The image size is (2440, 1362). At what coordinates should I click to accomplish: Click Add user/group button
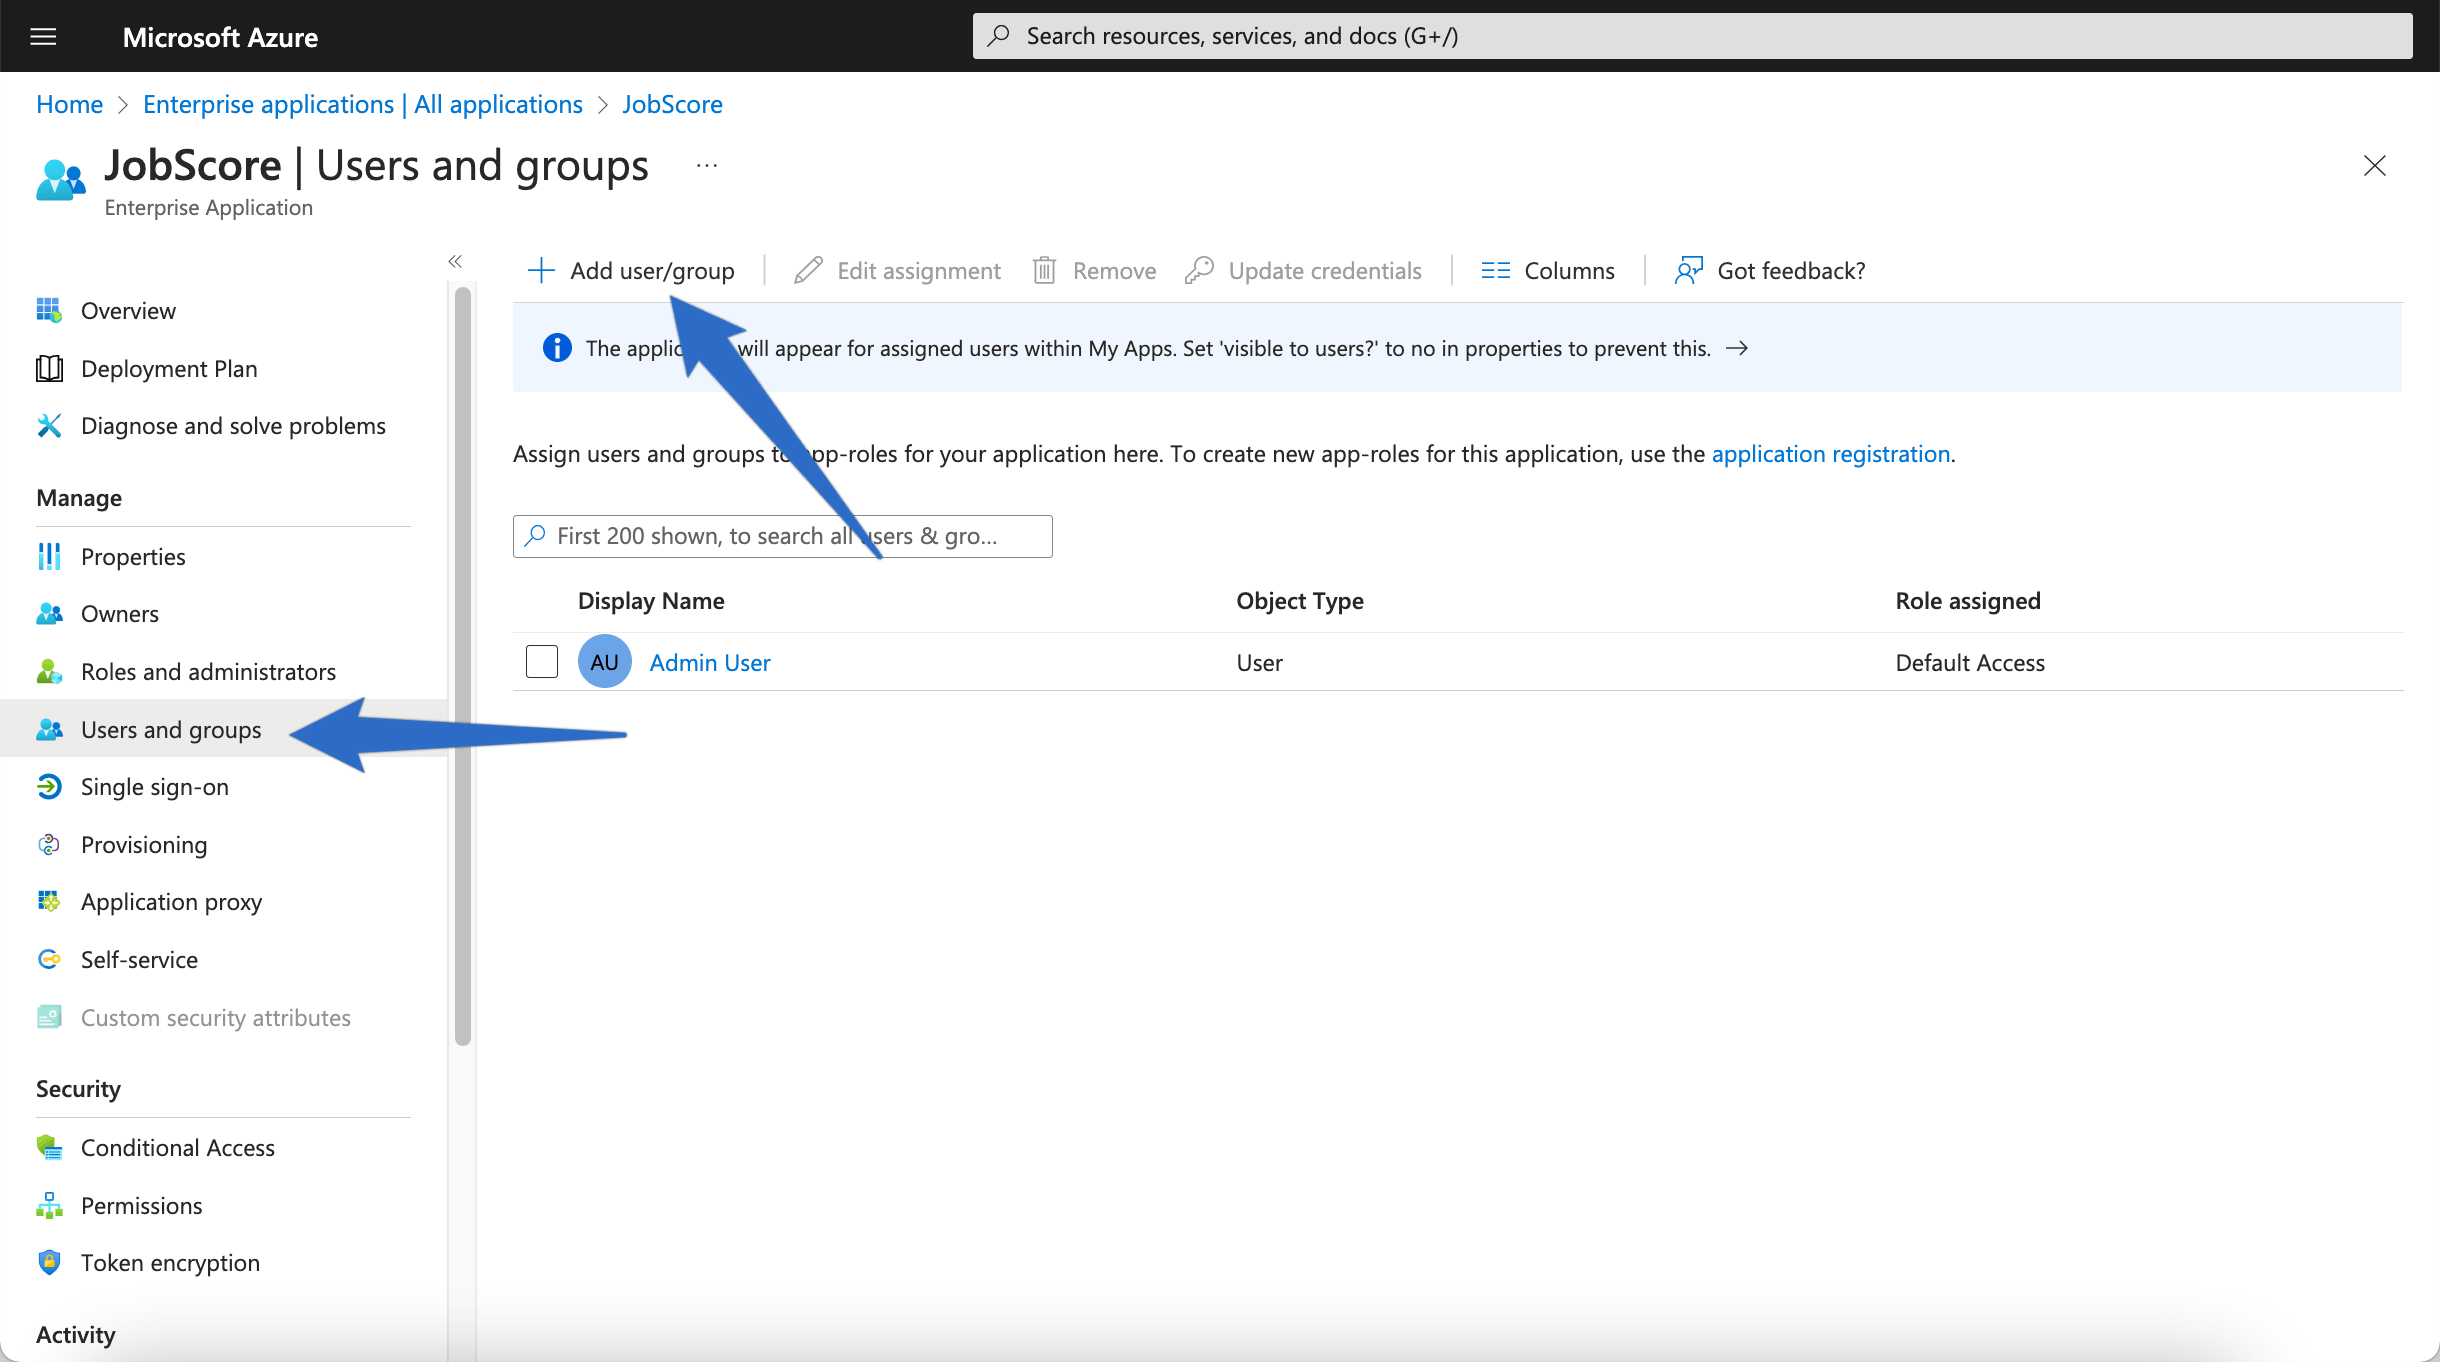click(x=631, y=271)
